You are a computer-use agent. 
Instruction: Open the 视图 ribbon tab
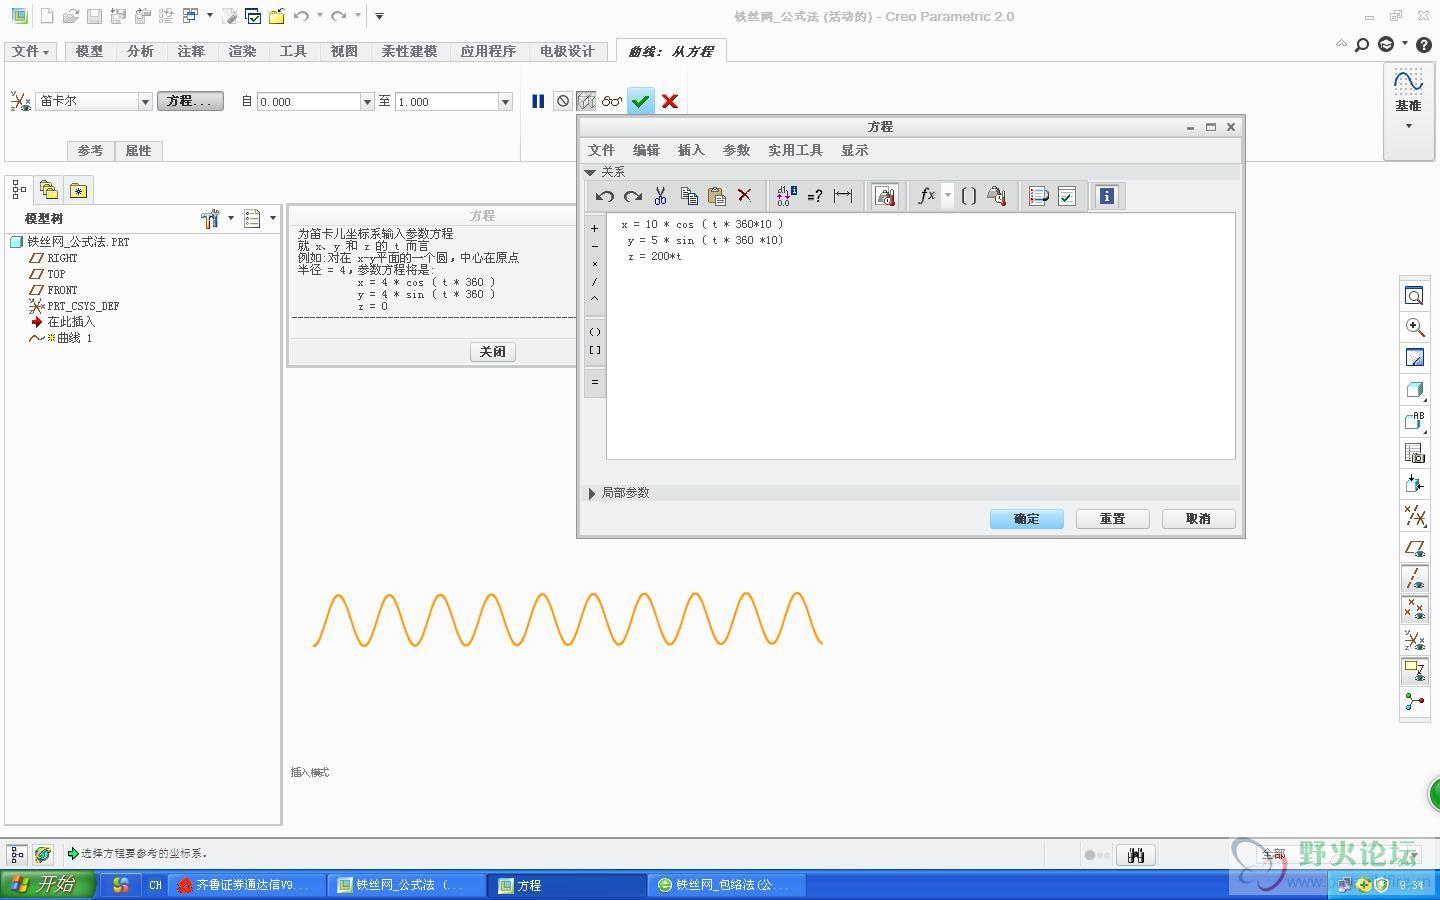pos(344,51)
